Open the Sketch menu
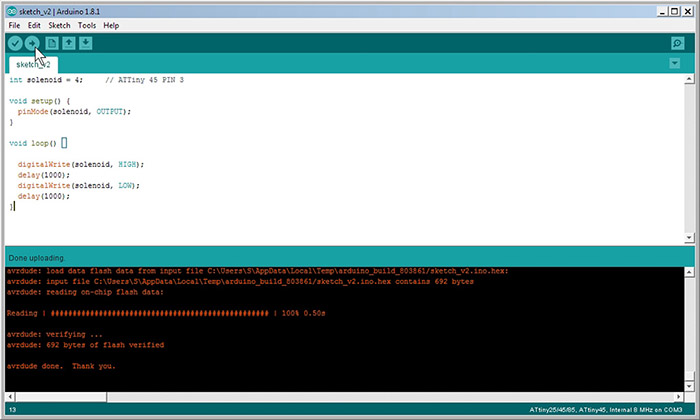The image size is (700, 420). point(59,25)
